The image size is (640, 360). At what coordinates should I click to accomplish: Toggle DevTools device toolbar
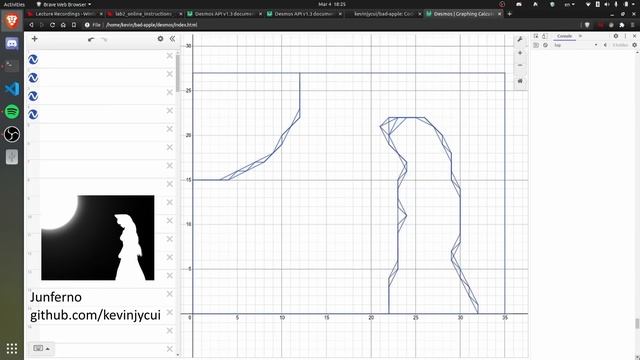coord(544,36)
